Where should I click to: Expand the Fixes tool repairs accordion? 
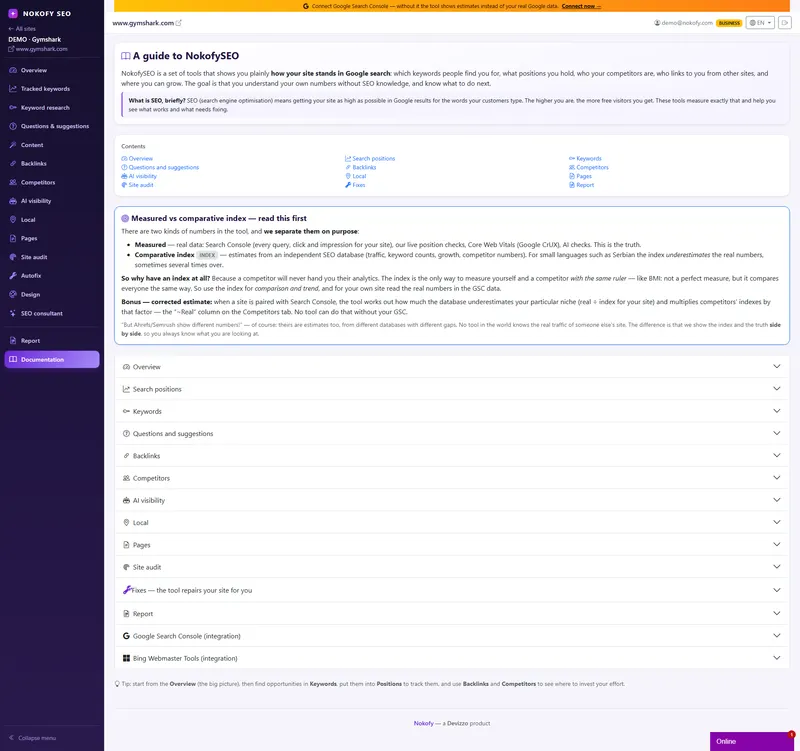point(452,590)
